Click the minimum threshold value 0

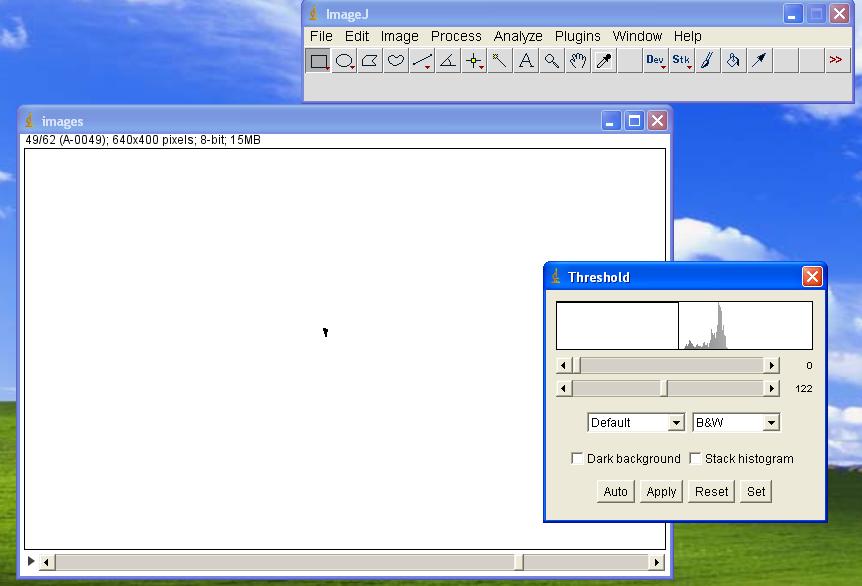[x=809, y=366]
